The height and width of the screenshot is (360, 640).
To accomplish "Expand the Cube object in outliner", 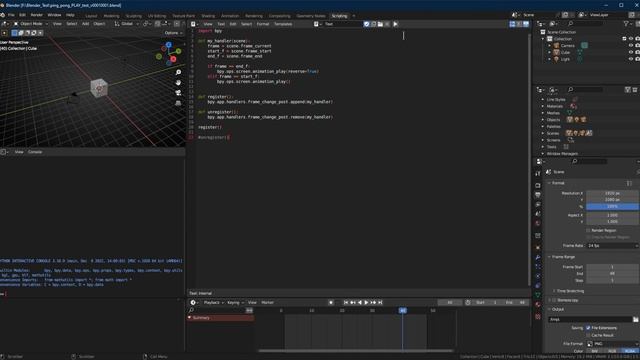I will point(550,52).
